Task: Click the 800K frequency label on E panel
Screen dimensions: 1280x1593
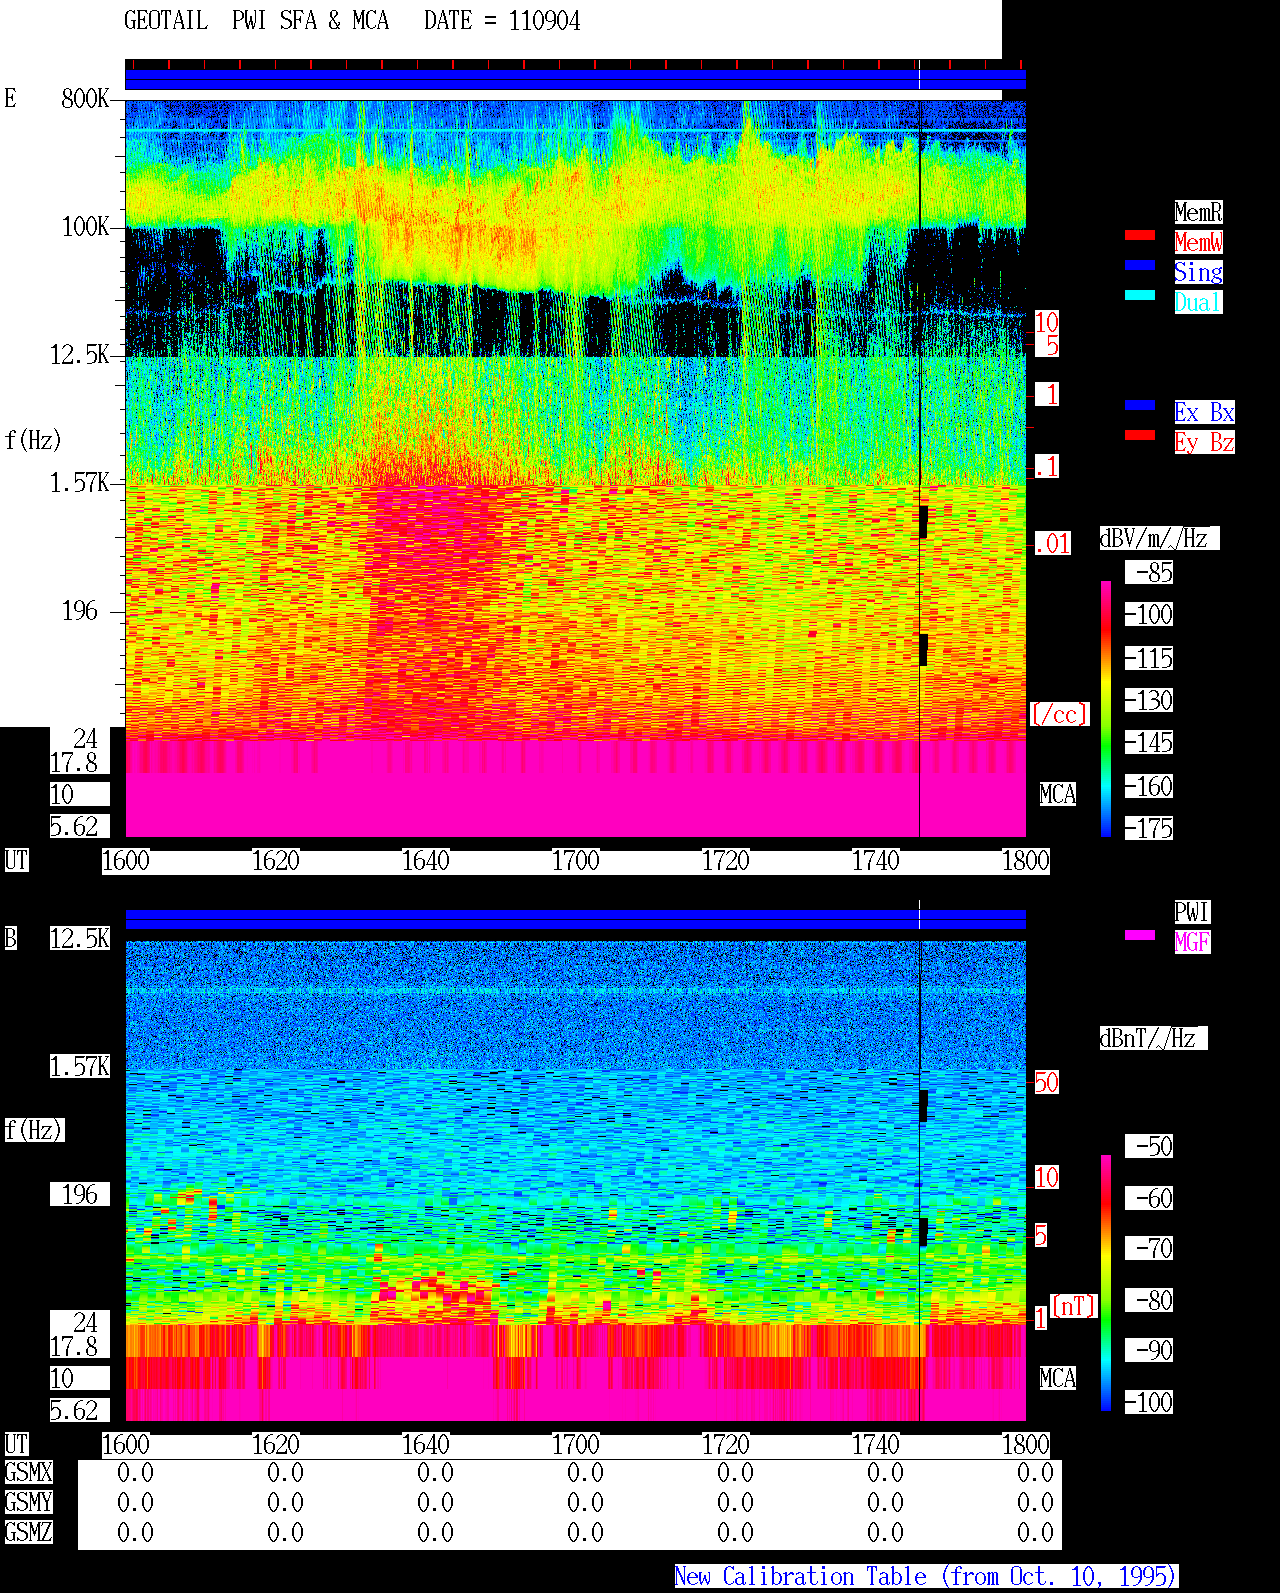Action: [x=85, y=99]
